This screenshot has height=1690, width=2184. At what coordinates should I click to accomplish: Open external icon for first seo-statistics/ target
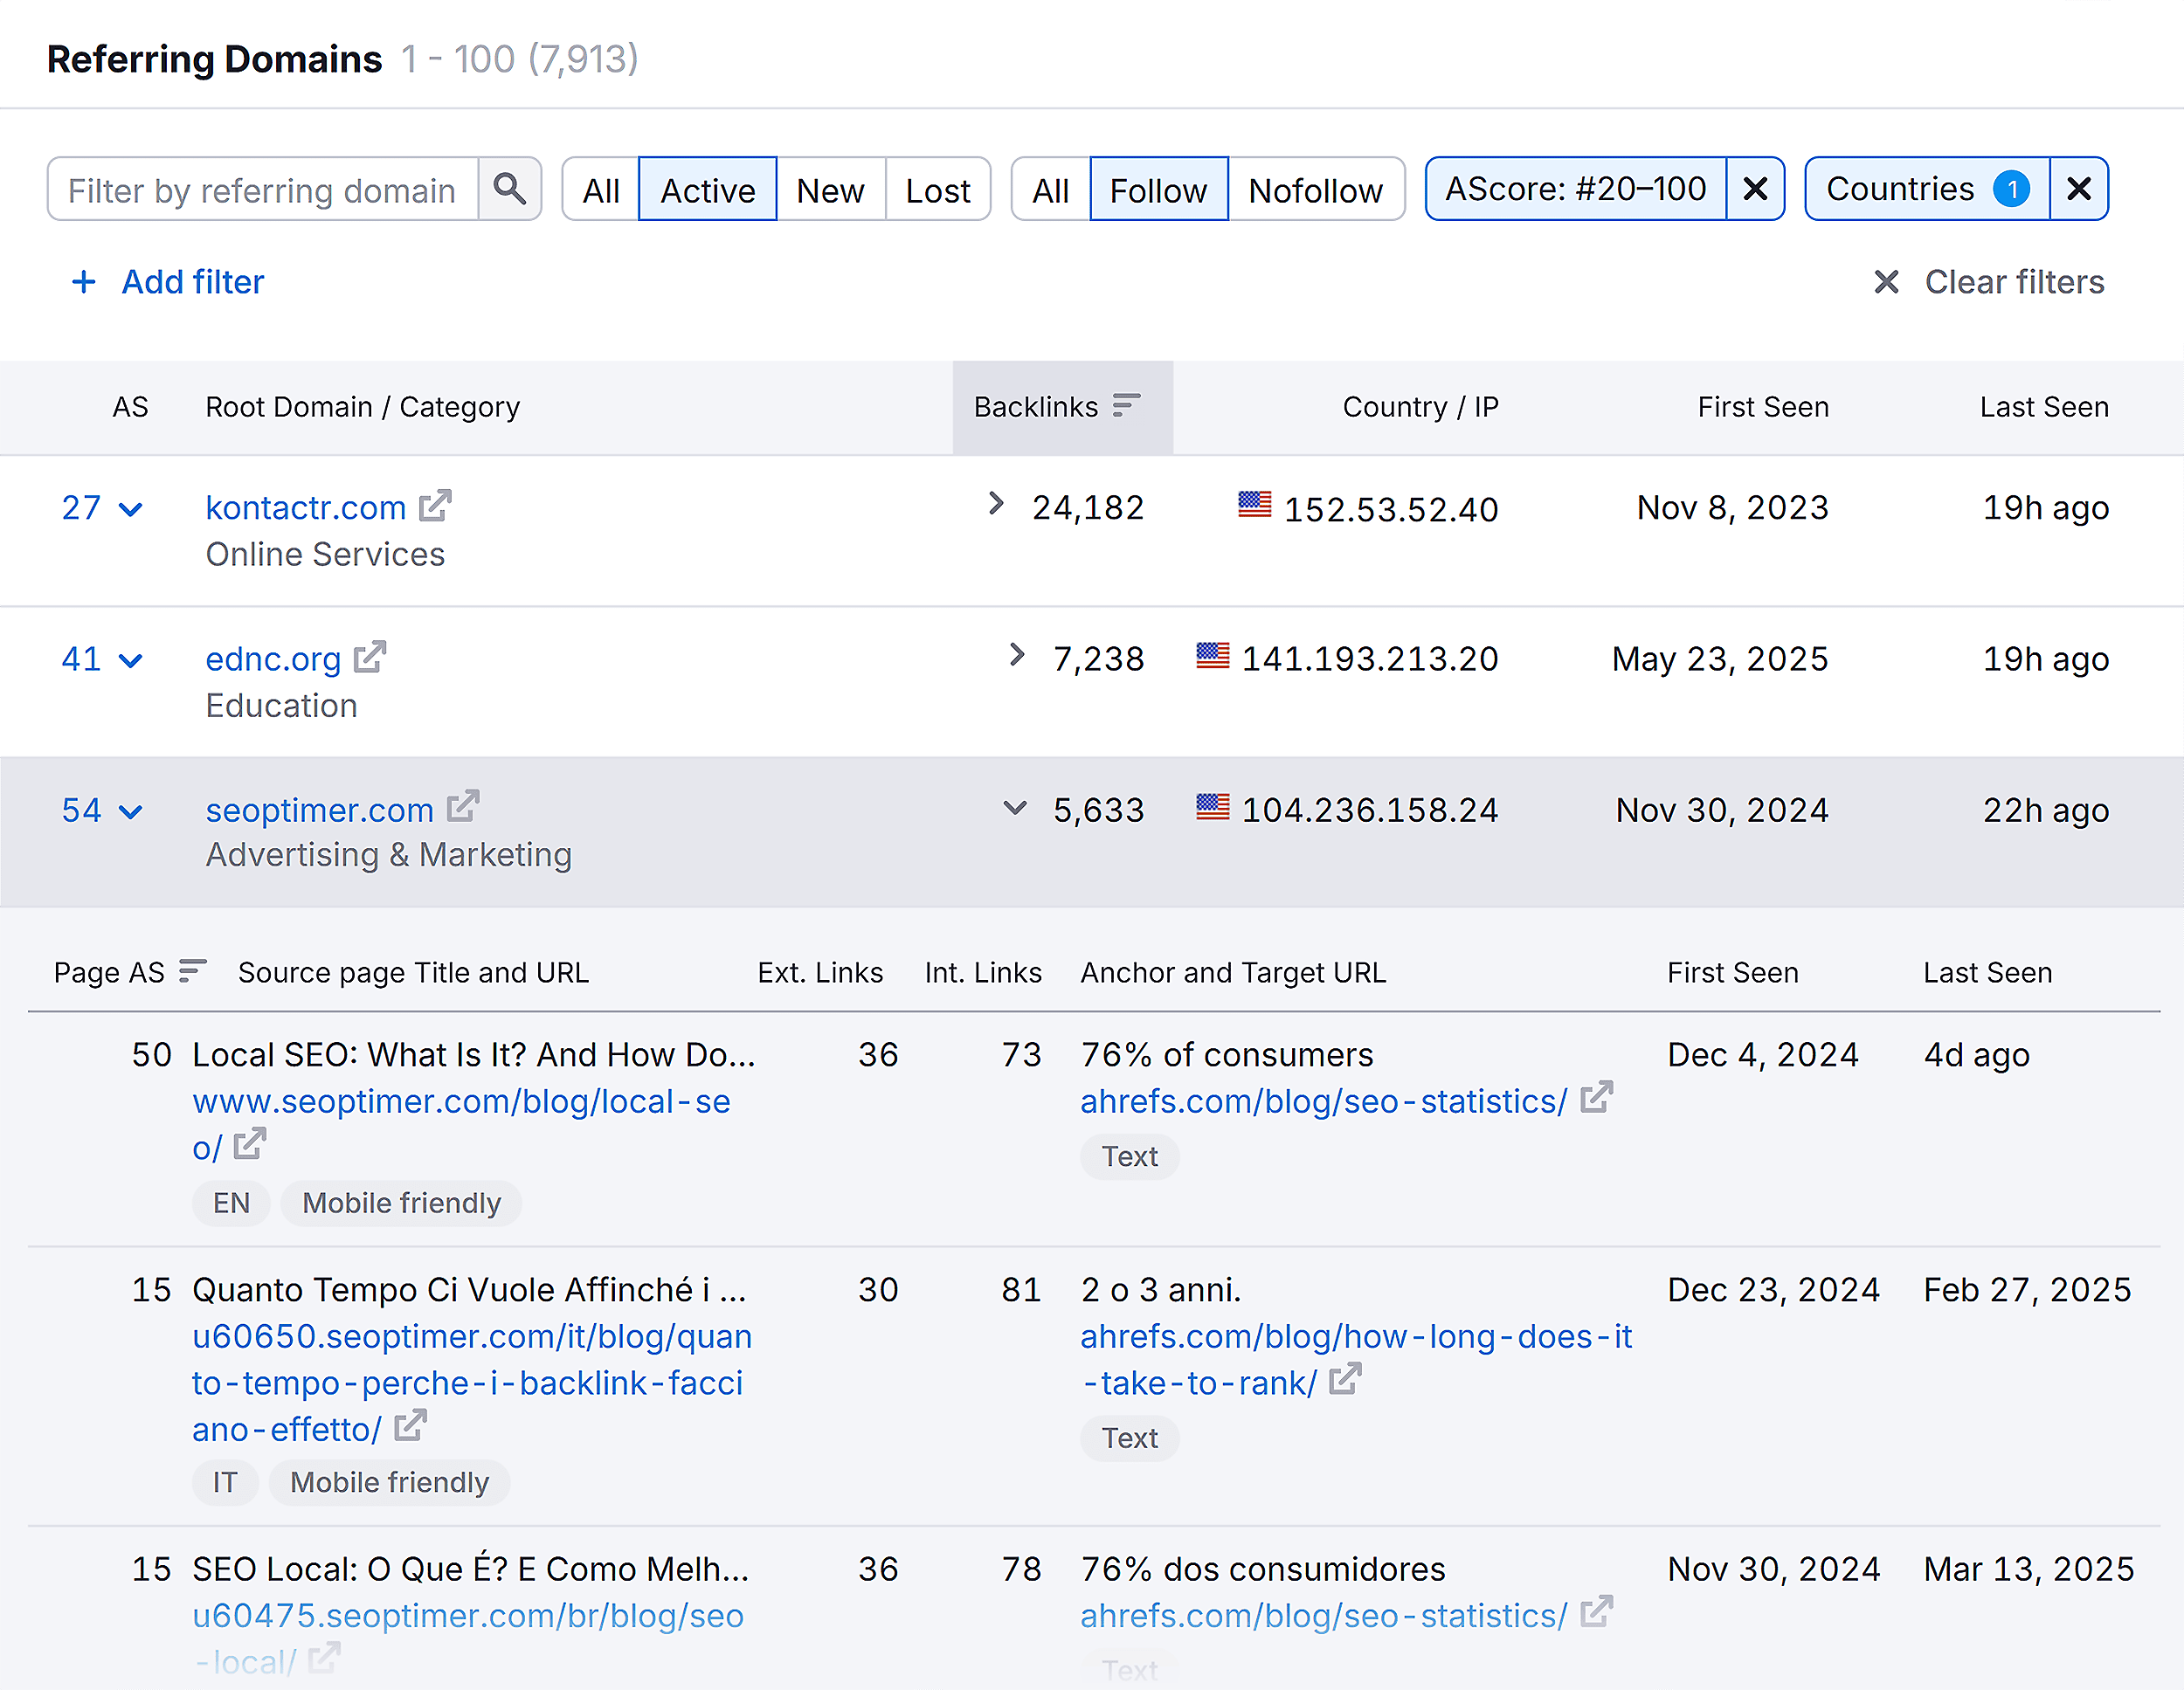coord(1596,1097)
